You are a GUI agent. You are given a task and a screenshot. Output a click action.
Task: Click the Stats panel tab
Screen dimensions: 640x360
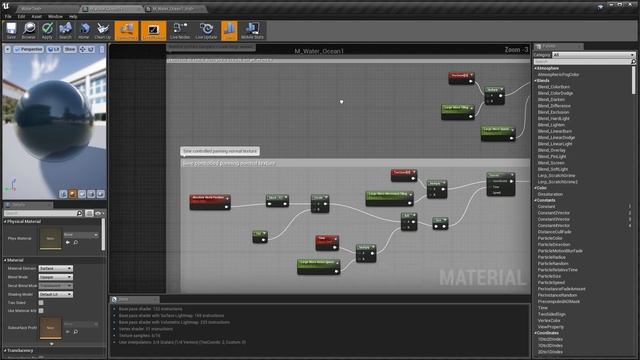(x=134, y=299)
